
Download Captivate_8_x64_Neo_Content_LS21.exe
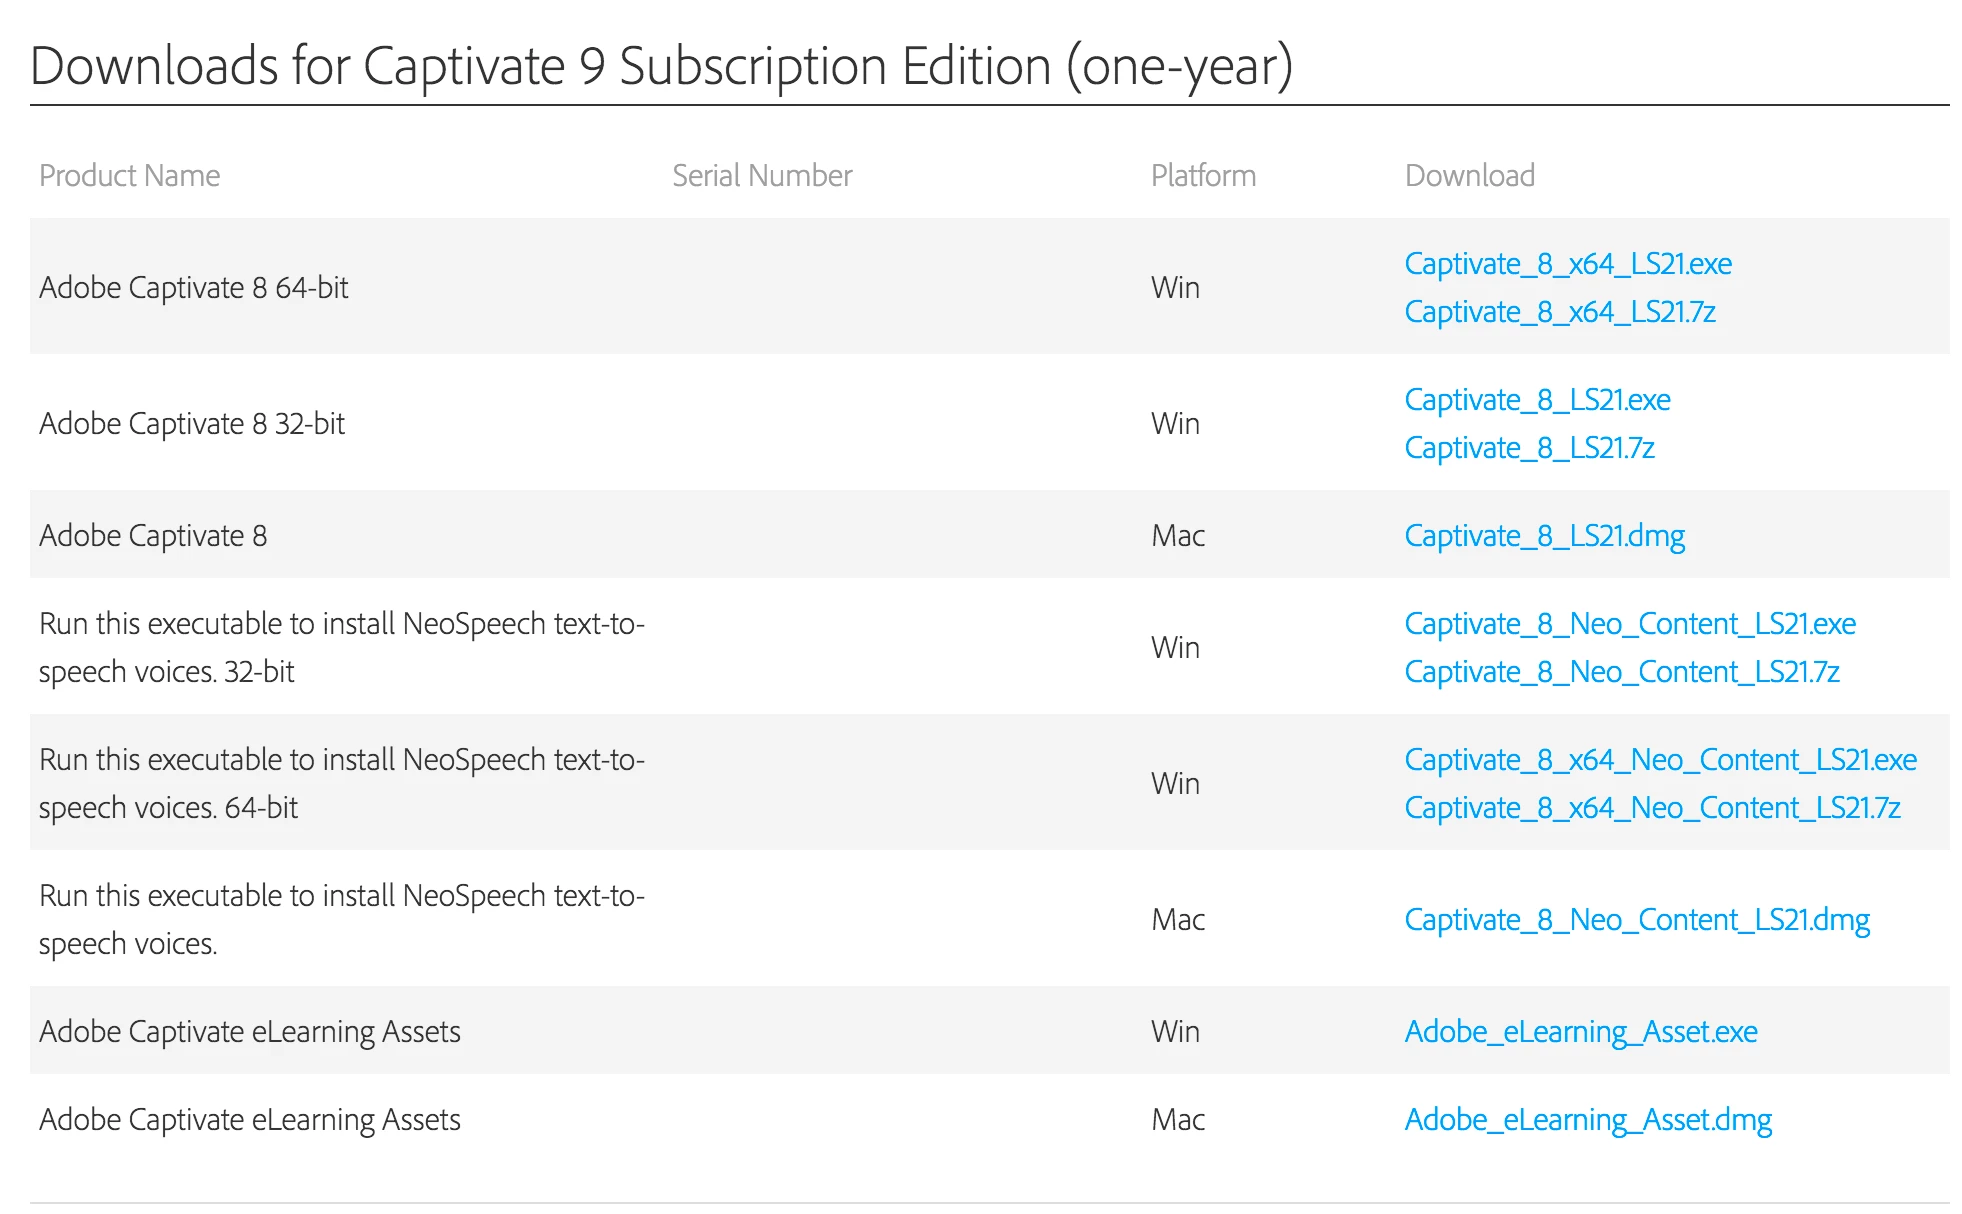pyautogui.click(x=1661, y=760)
